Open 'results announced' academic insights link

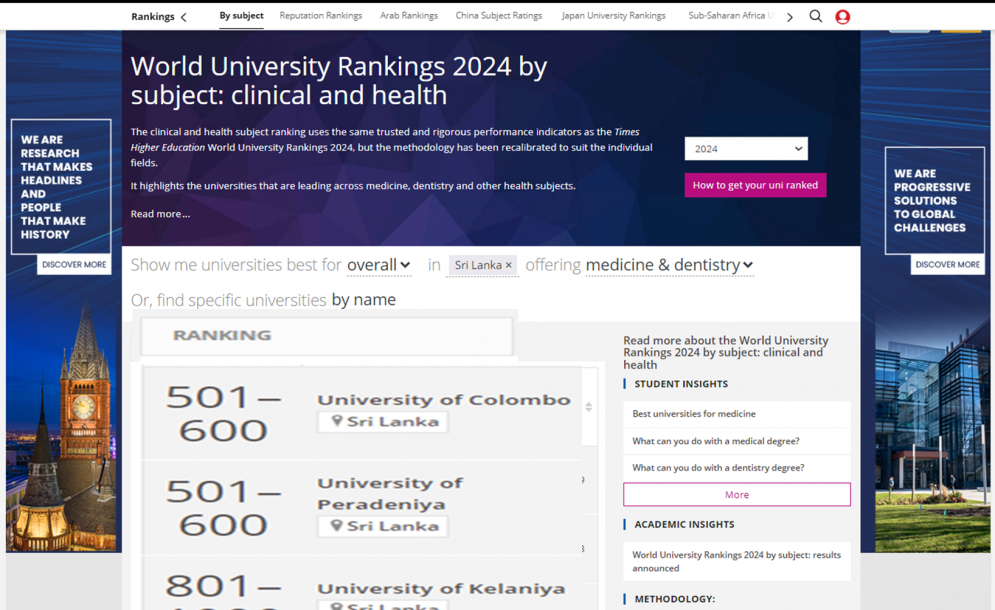pyautogui.click(x=736, y=561)
